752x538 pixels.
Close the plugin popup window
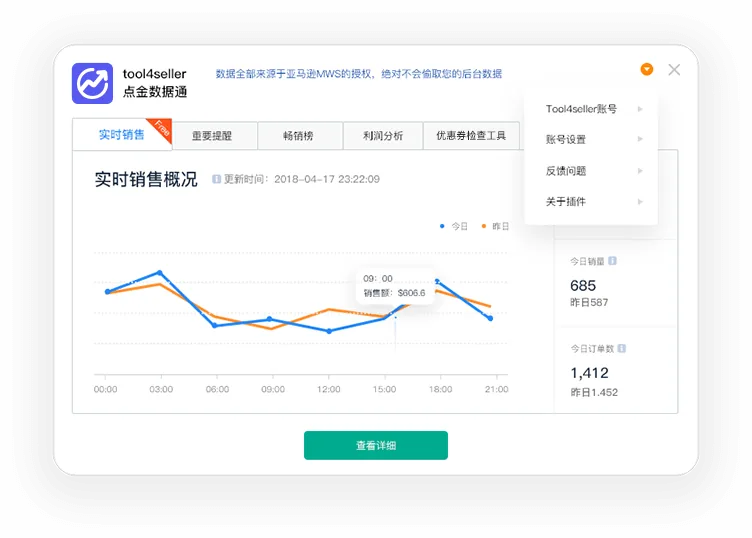click(674, 70)
